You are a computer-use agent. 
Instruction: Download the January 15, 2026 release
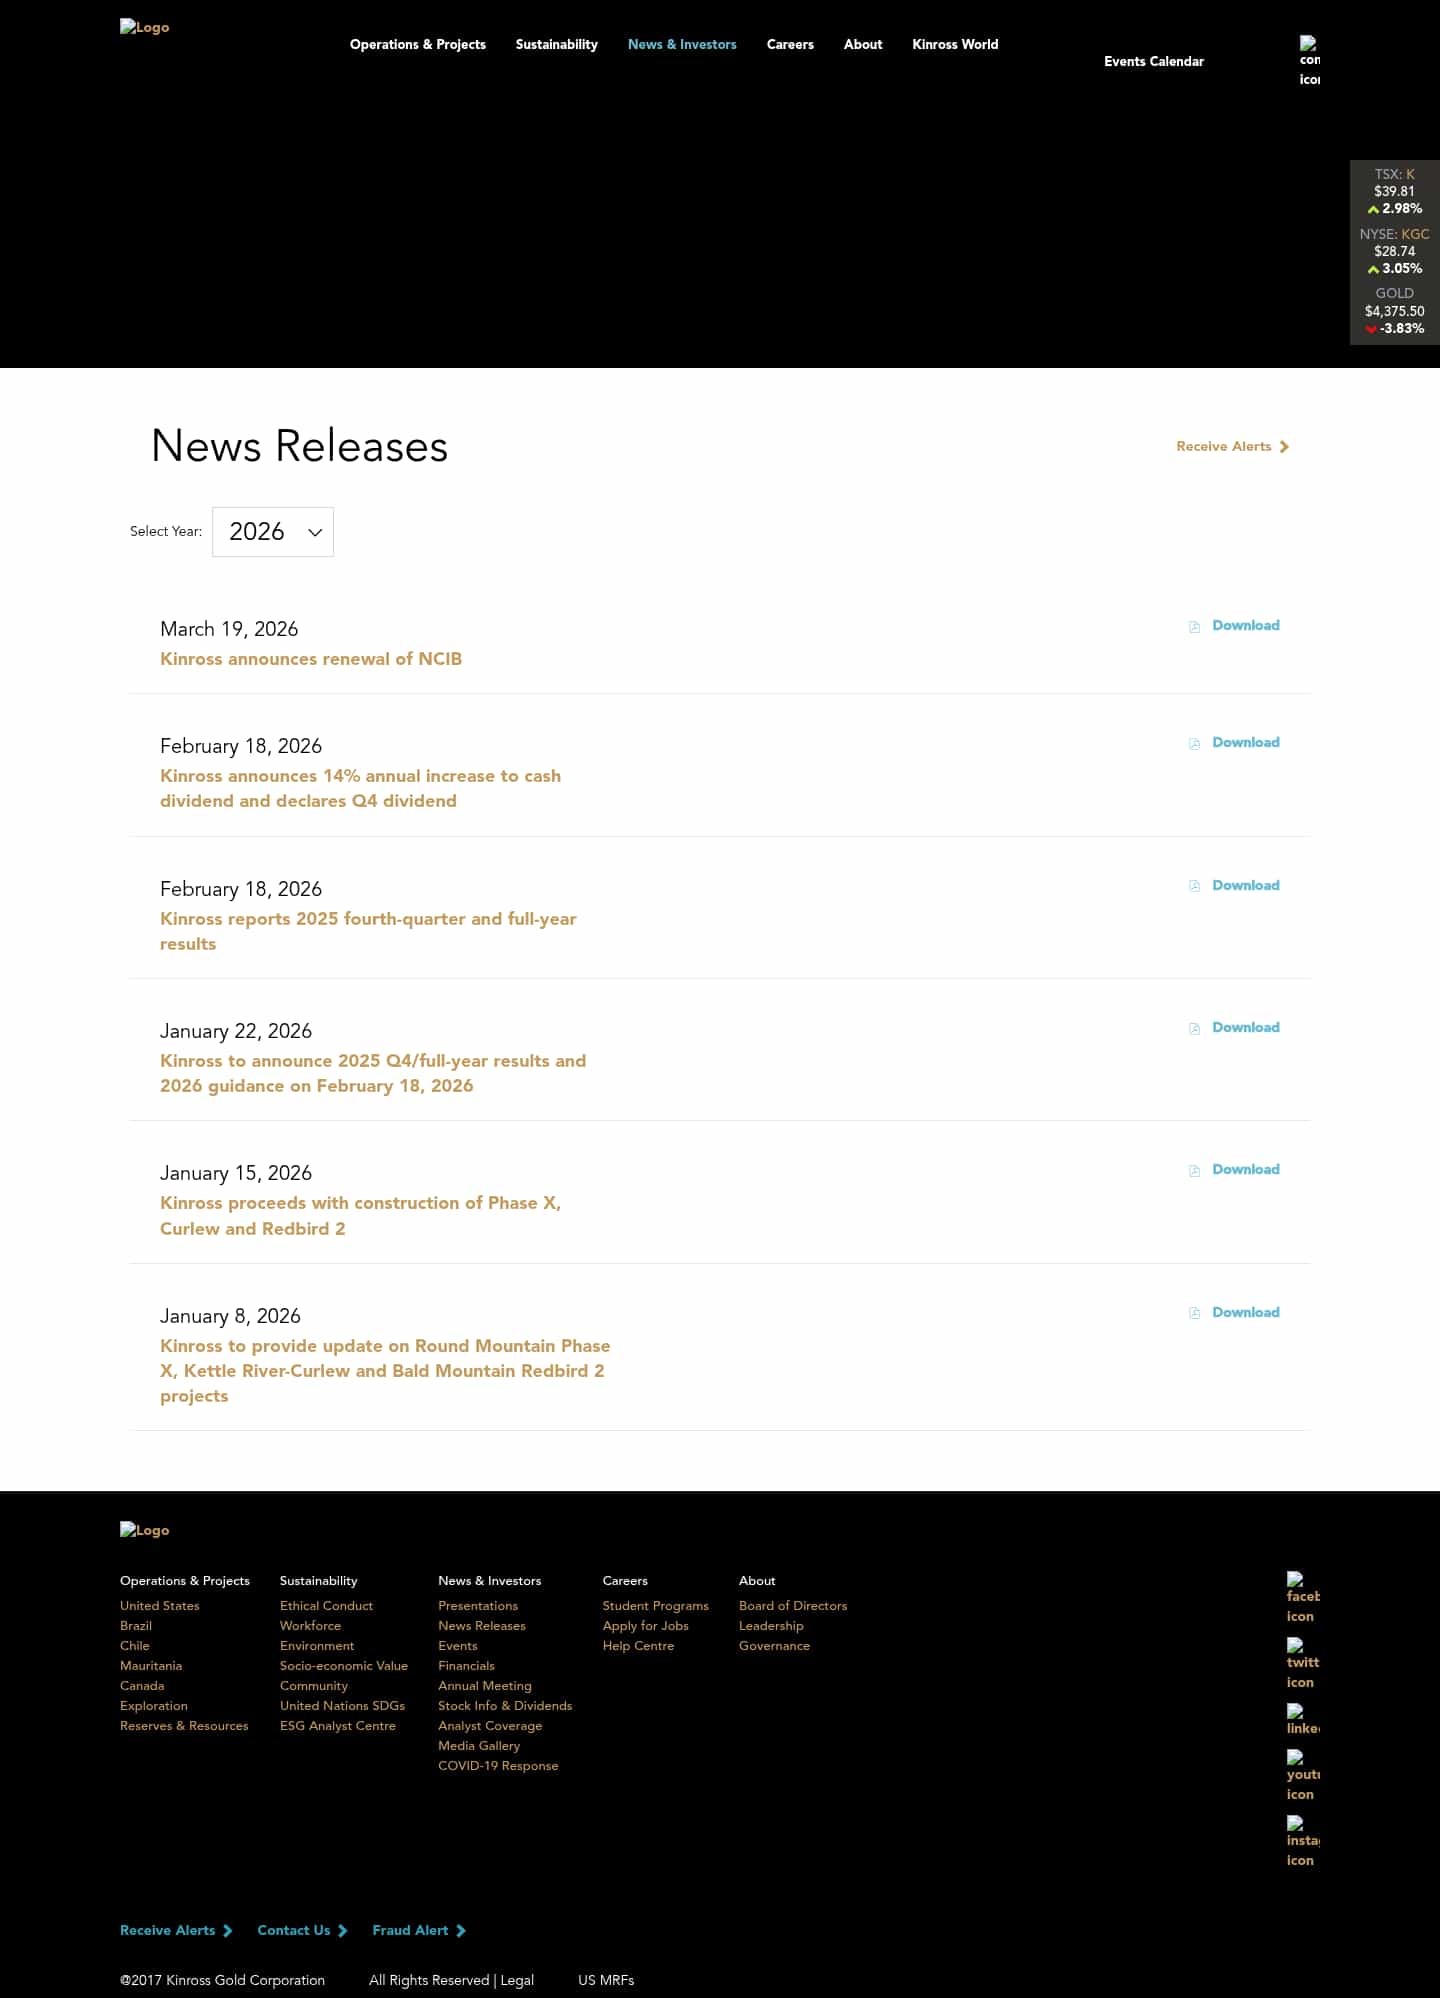click(1246, 1169)
